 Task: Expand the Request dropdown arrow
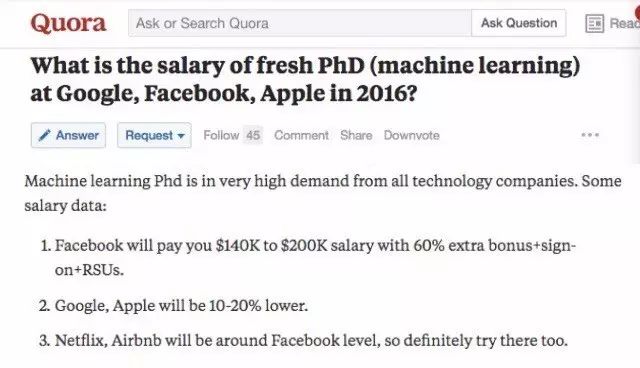point(181,136)
